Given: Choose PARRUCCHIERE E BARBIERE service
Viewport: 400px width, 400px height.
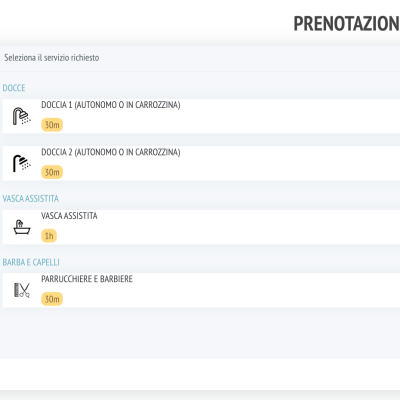Looking at the screenshot, I should [201, 290].
